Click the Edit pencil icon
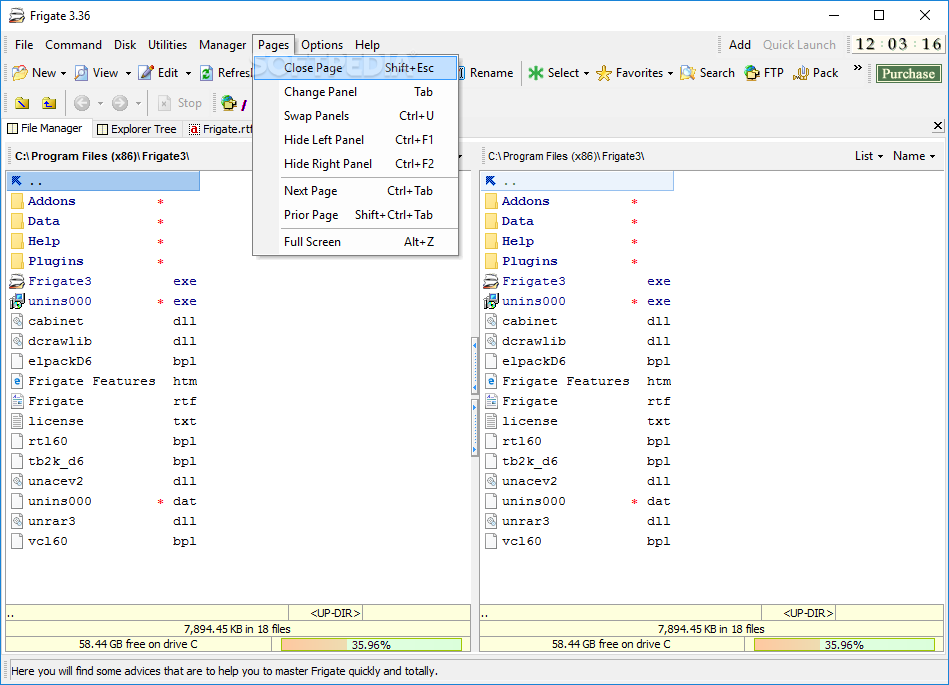This screenshot has width=949, height=685. [x=146, y=73]
